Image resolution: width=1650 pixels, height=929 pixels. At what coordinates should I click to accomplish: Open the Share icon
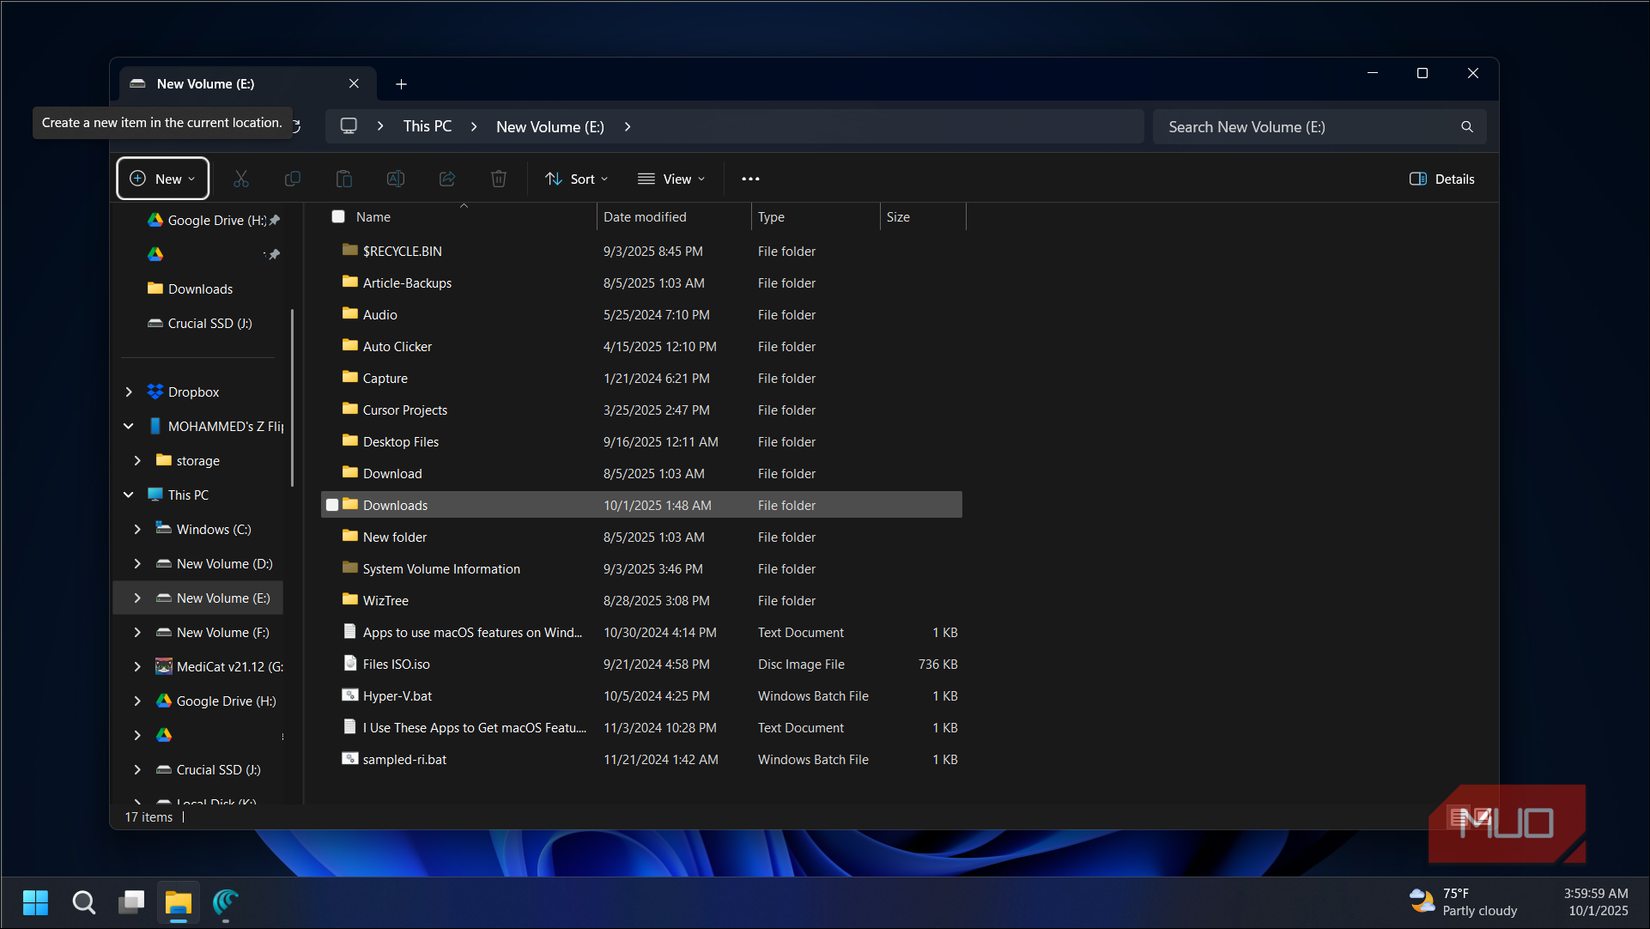[x=447, y=178]
